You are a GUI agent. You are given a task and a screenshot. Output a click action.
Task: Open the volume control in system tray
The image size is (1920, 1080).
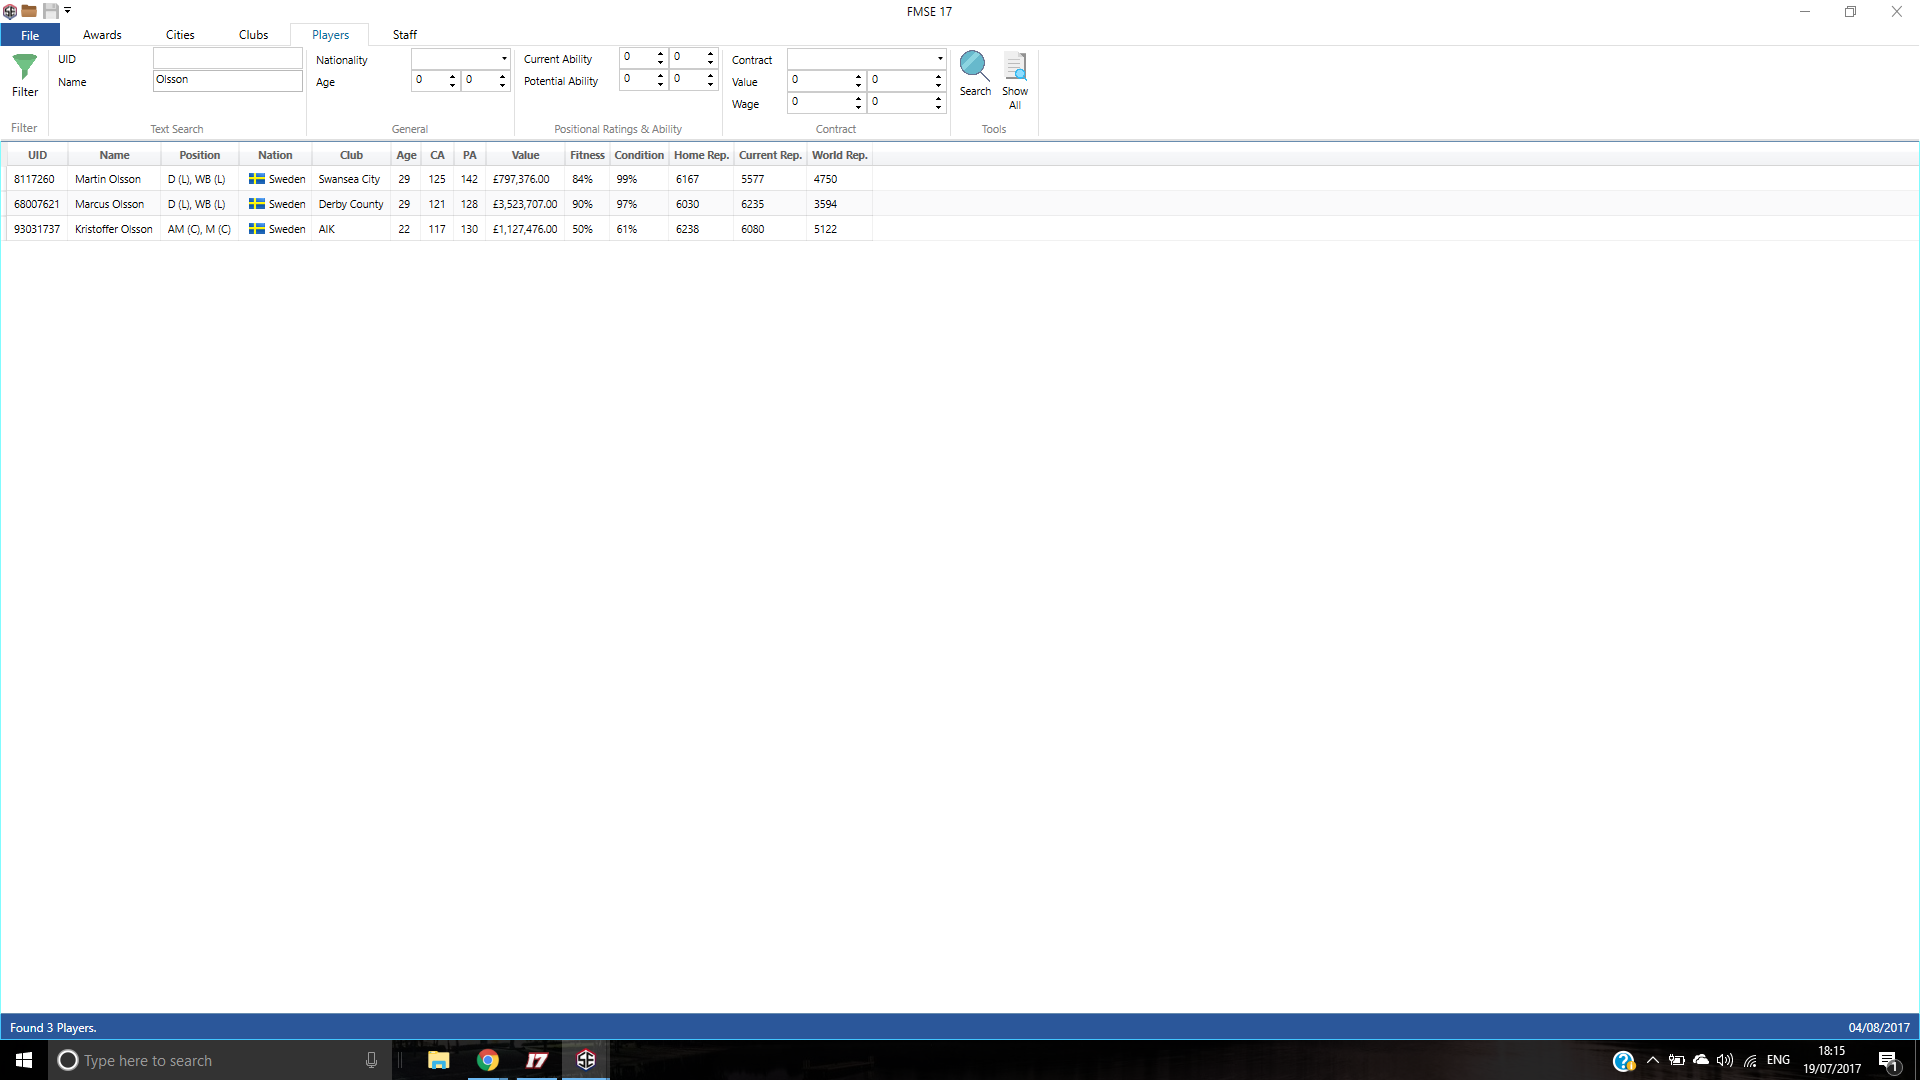pyautogui.click(x=1725, y=1060)
